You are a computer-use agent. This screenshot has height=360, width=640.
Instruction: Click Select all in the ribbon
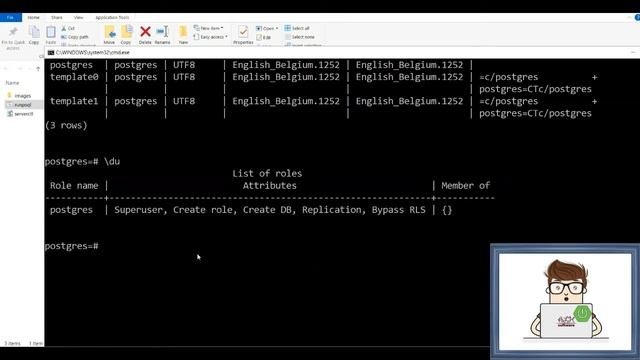tap(297, 28)
